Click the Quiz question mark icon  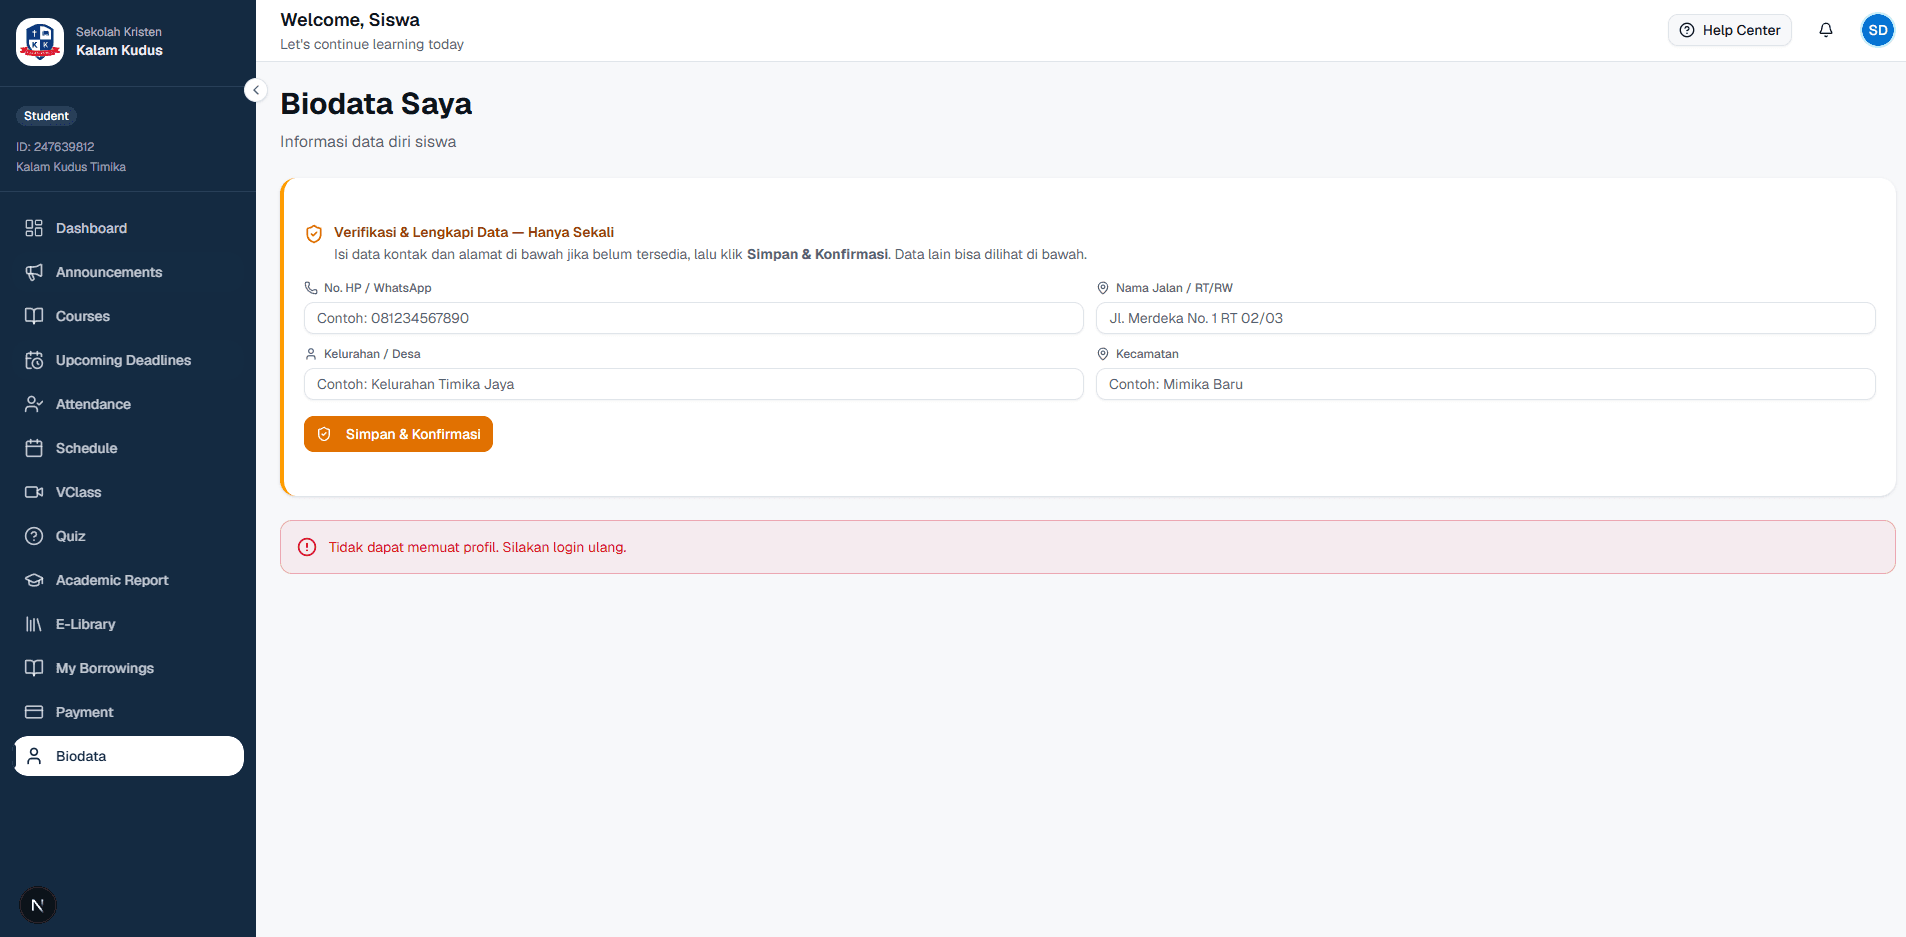(x=34, y=536)
